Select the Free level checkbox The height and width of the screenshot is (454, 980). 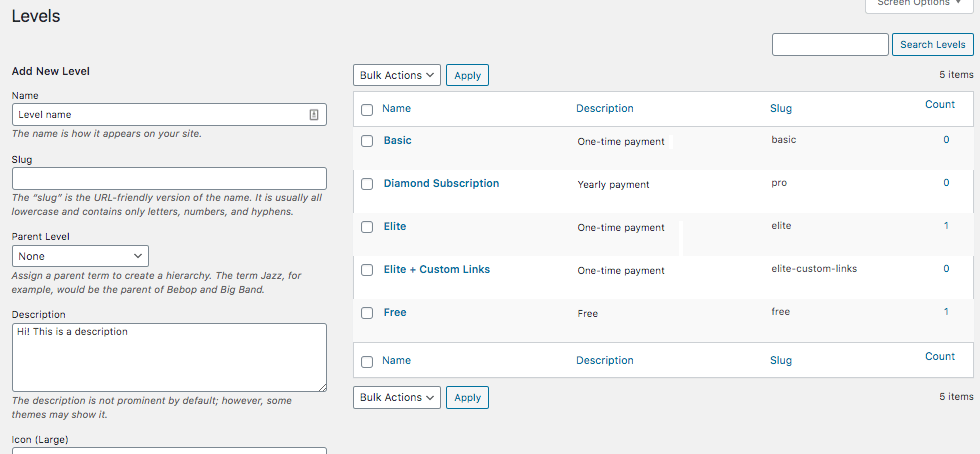[x=367, y=313]
